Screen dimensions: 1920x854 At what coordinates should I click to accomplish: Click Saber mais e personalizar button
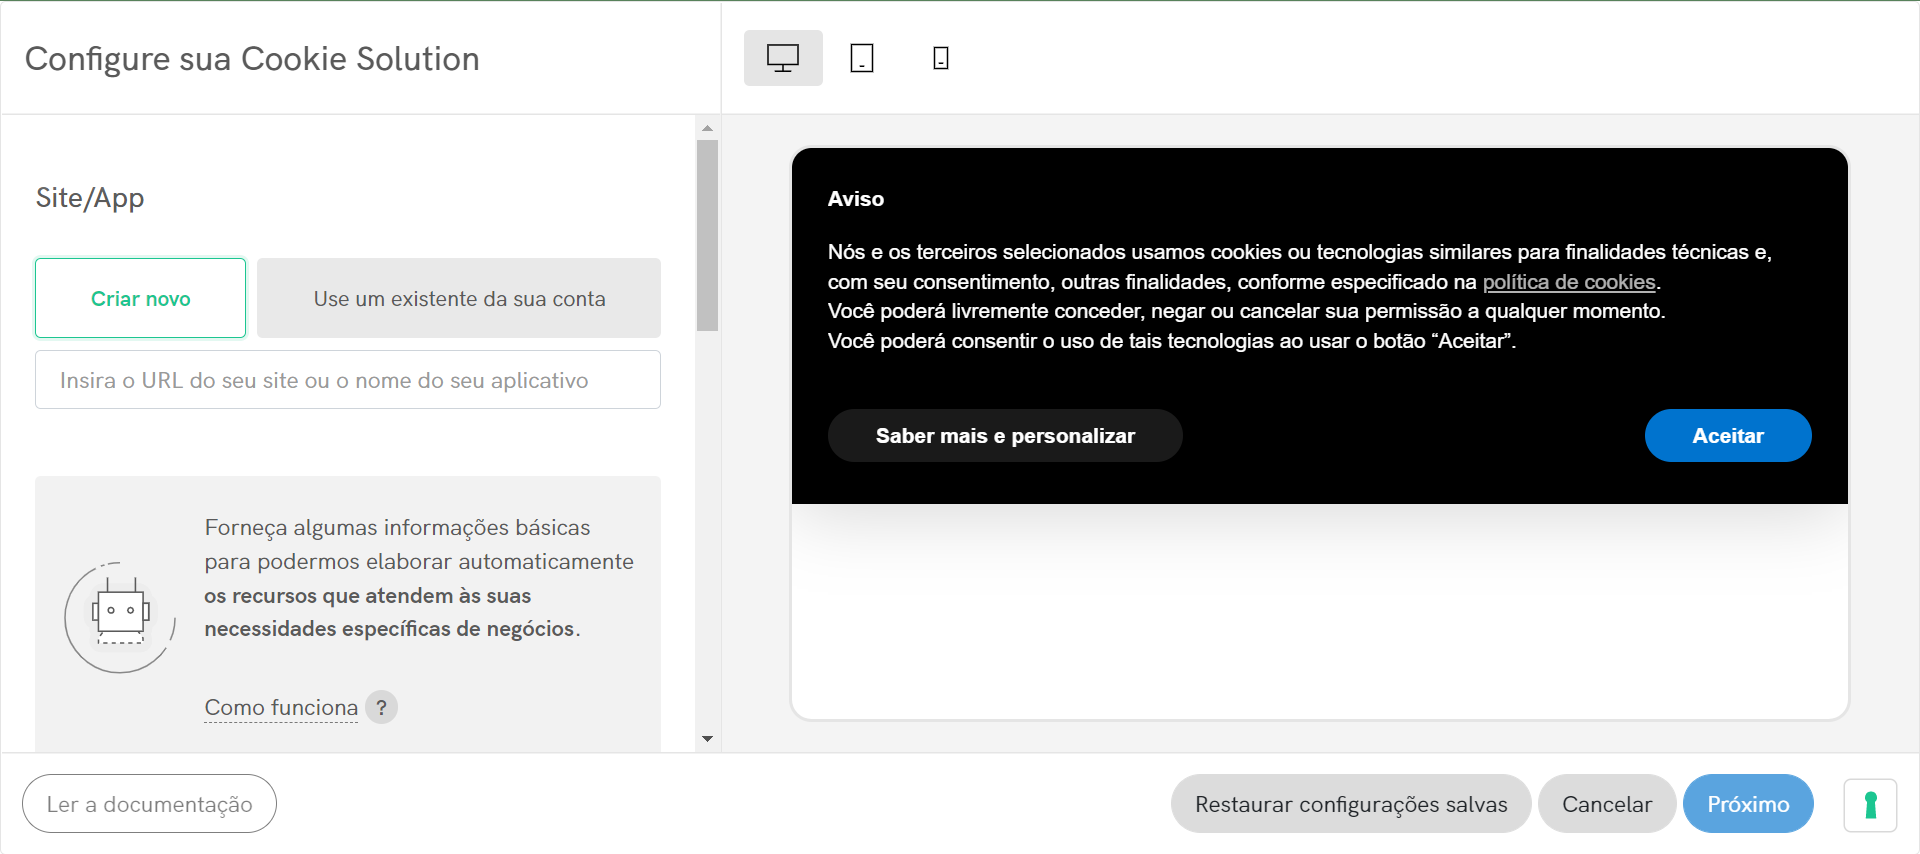[1005, 436]
